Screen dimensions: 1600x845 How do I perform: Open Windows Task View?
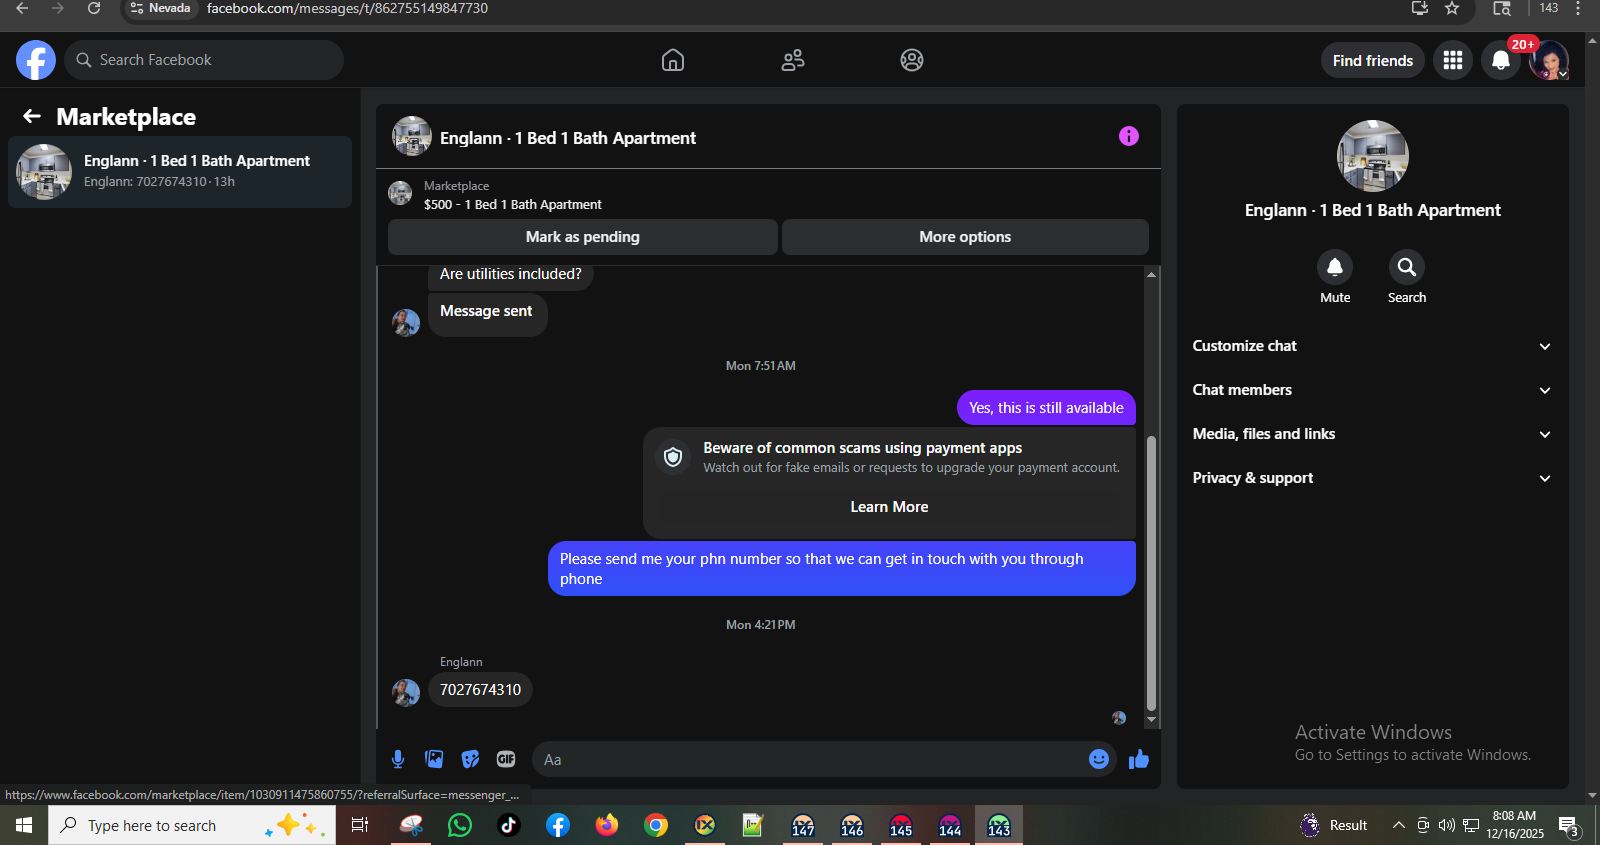pyautogui.click(x=360, y=825)
